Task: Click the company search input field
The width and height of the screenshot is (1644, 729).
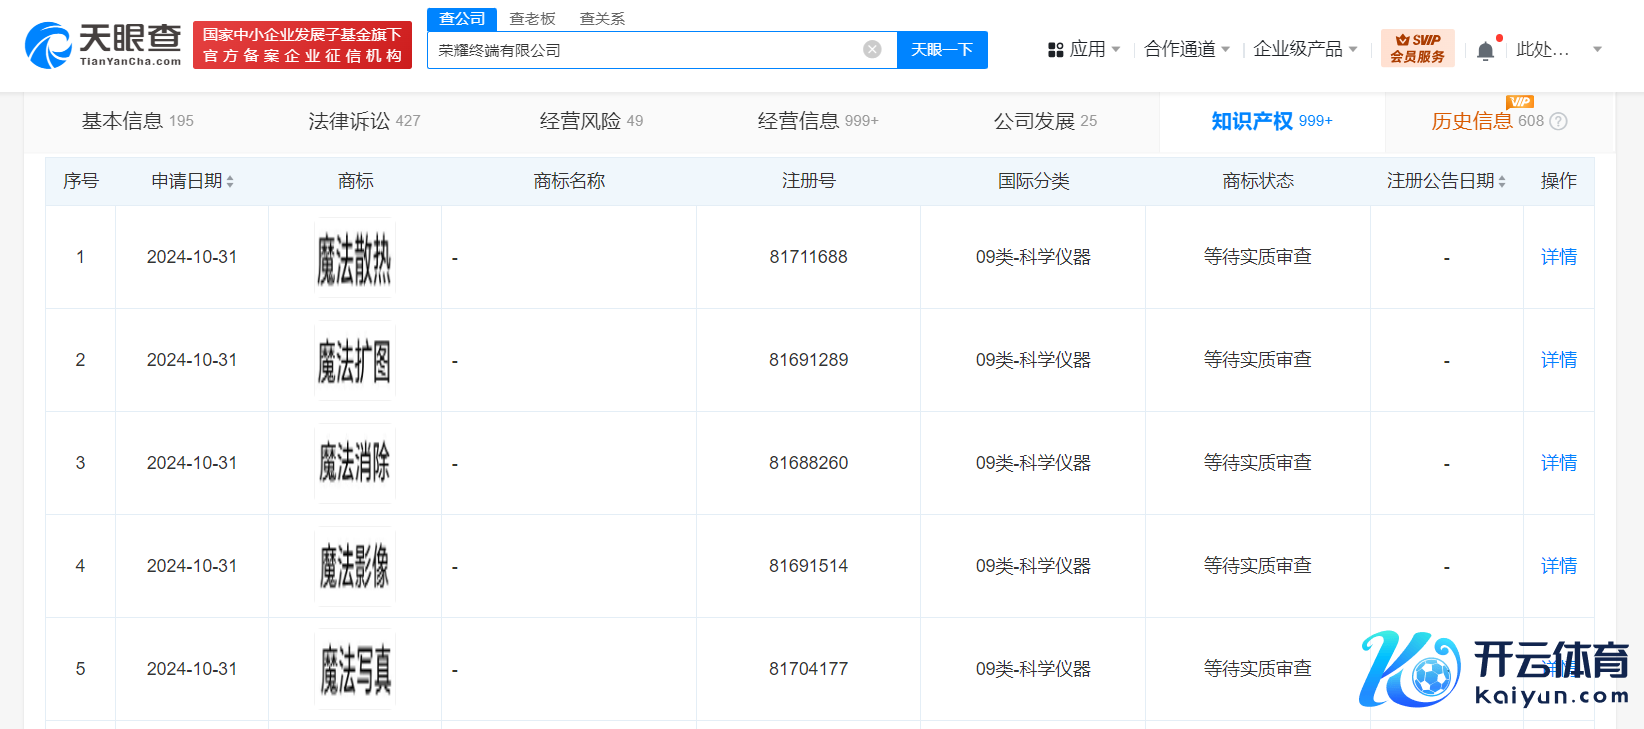Action: click(645, 50)
